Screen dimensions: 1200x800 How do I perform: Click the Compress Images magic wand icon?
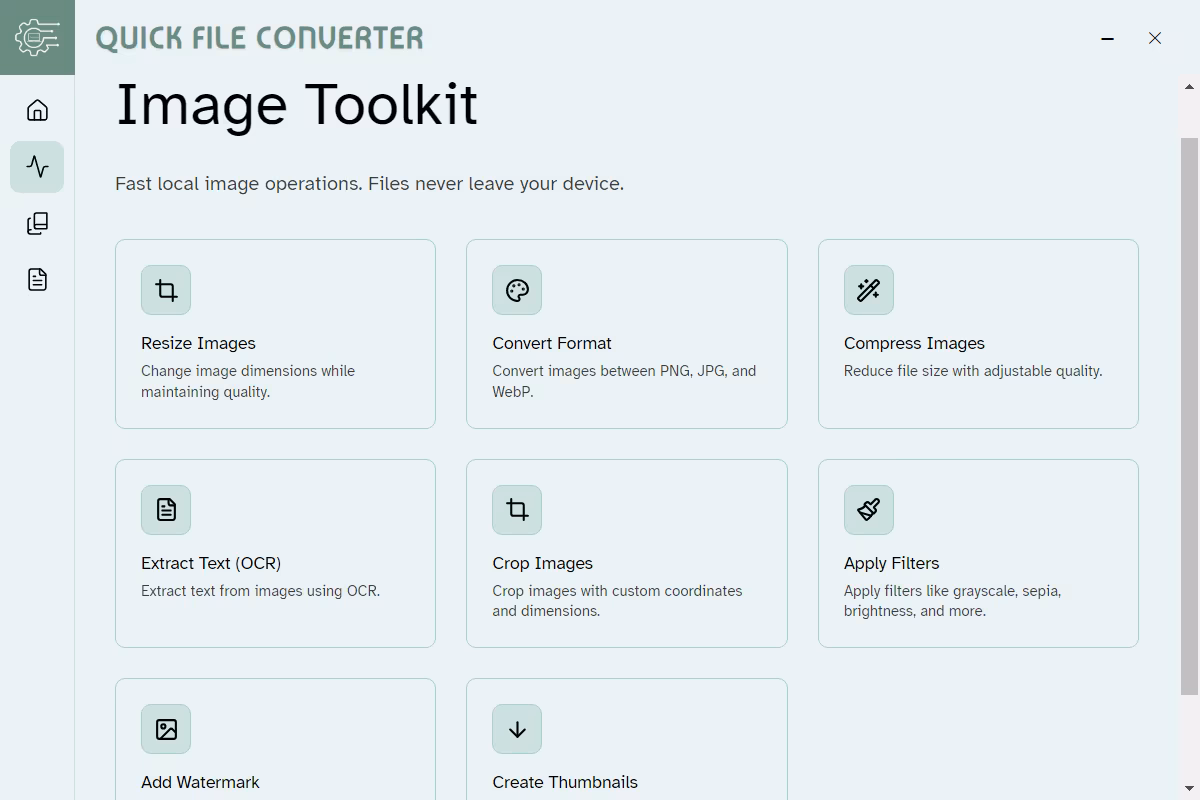(x=868, y=290)
